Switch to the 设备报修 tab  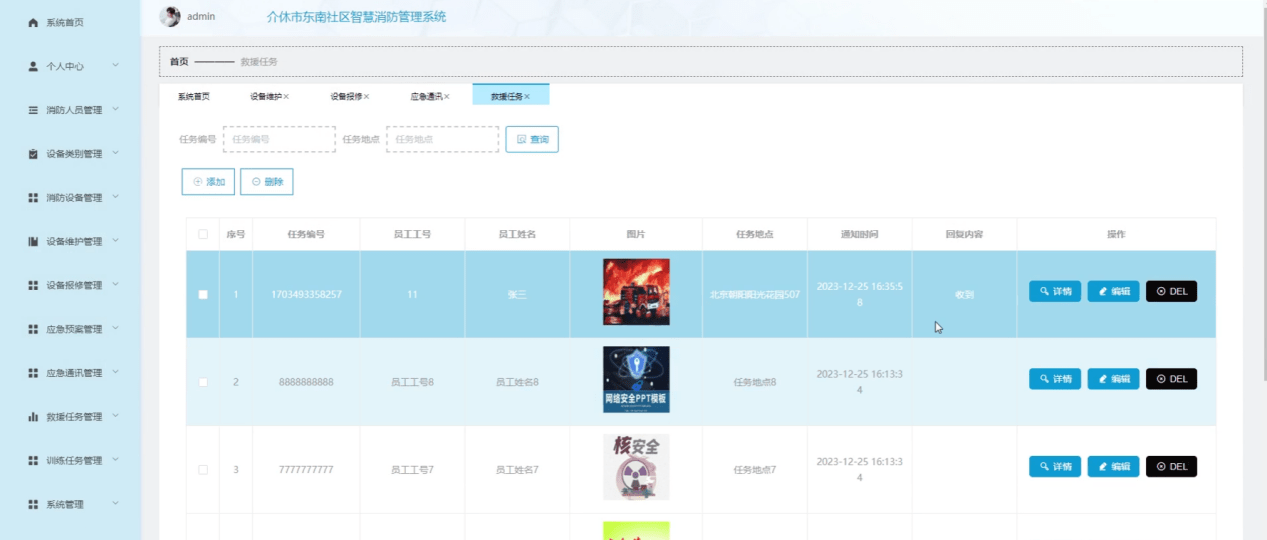(346, 97)
